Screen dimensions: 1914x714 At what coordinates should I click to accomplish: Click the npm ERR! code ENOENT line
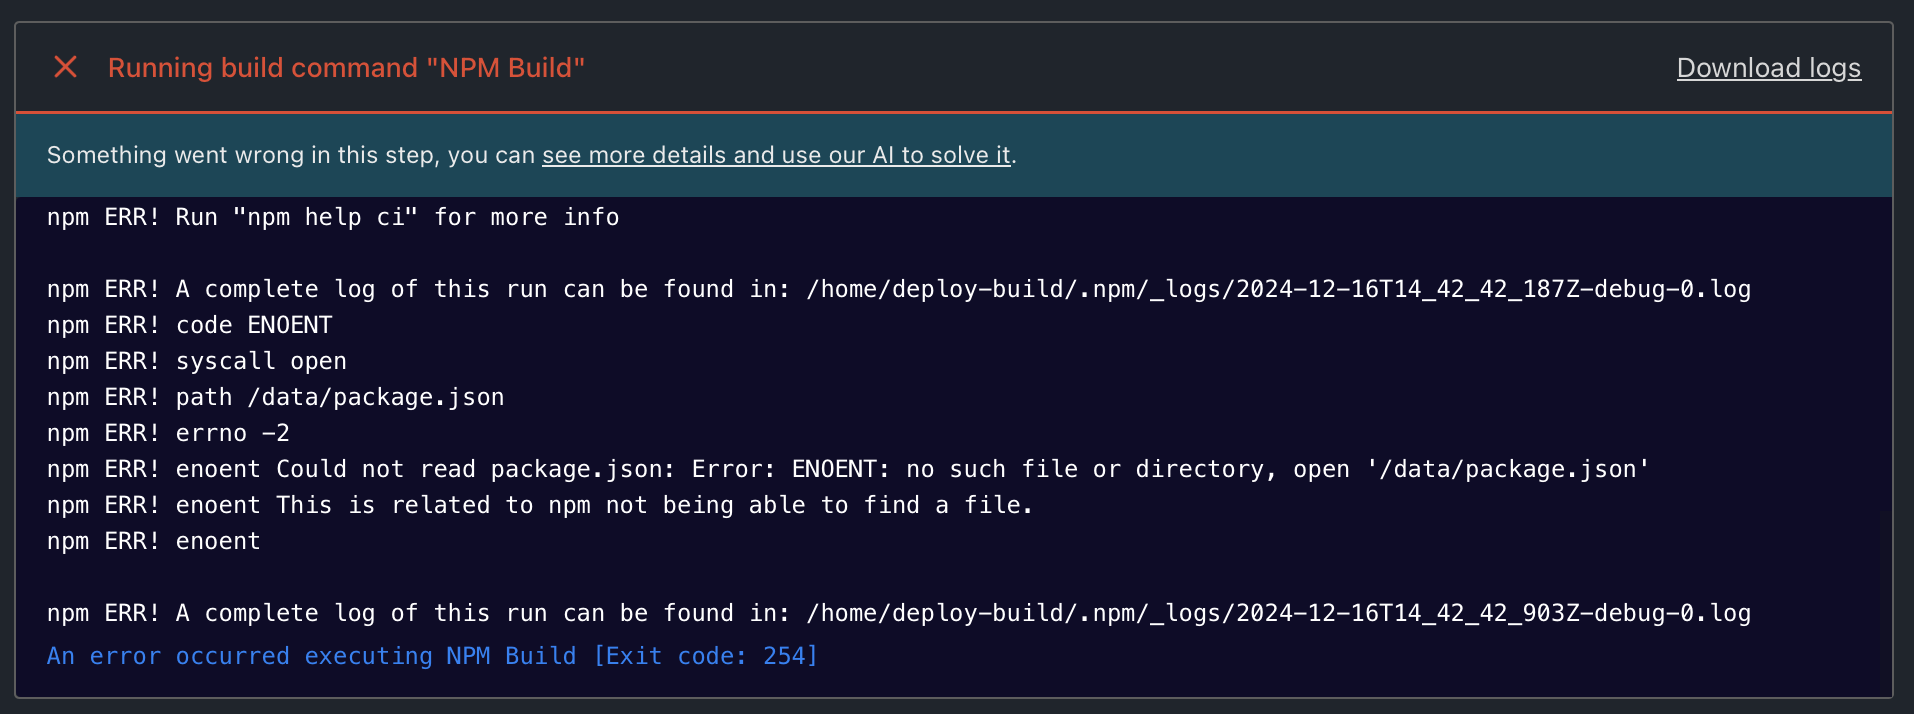188,324
